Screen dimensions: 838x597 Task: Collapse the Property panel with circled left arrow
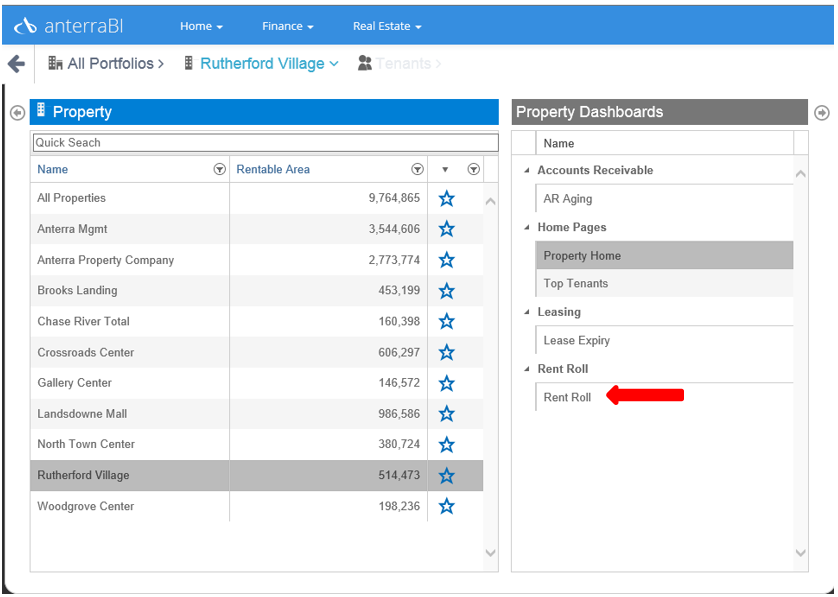[18, 113]
